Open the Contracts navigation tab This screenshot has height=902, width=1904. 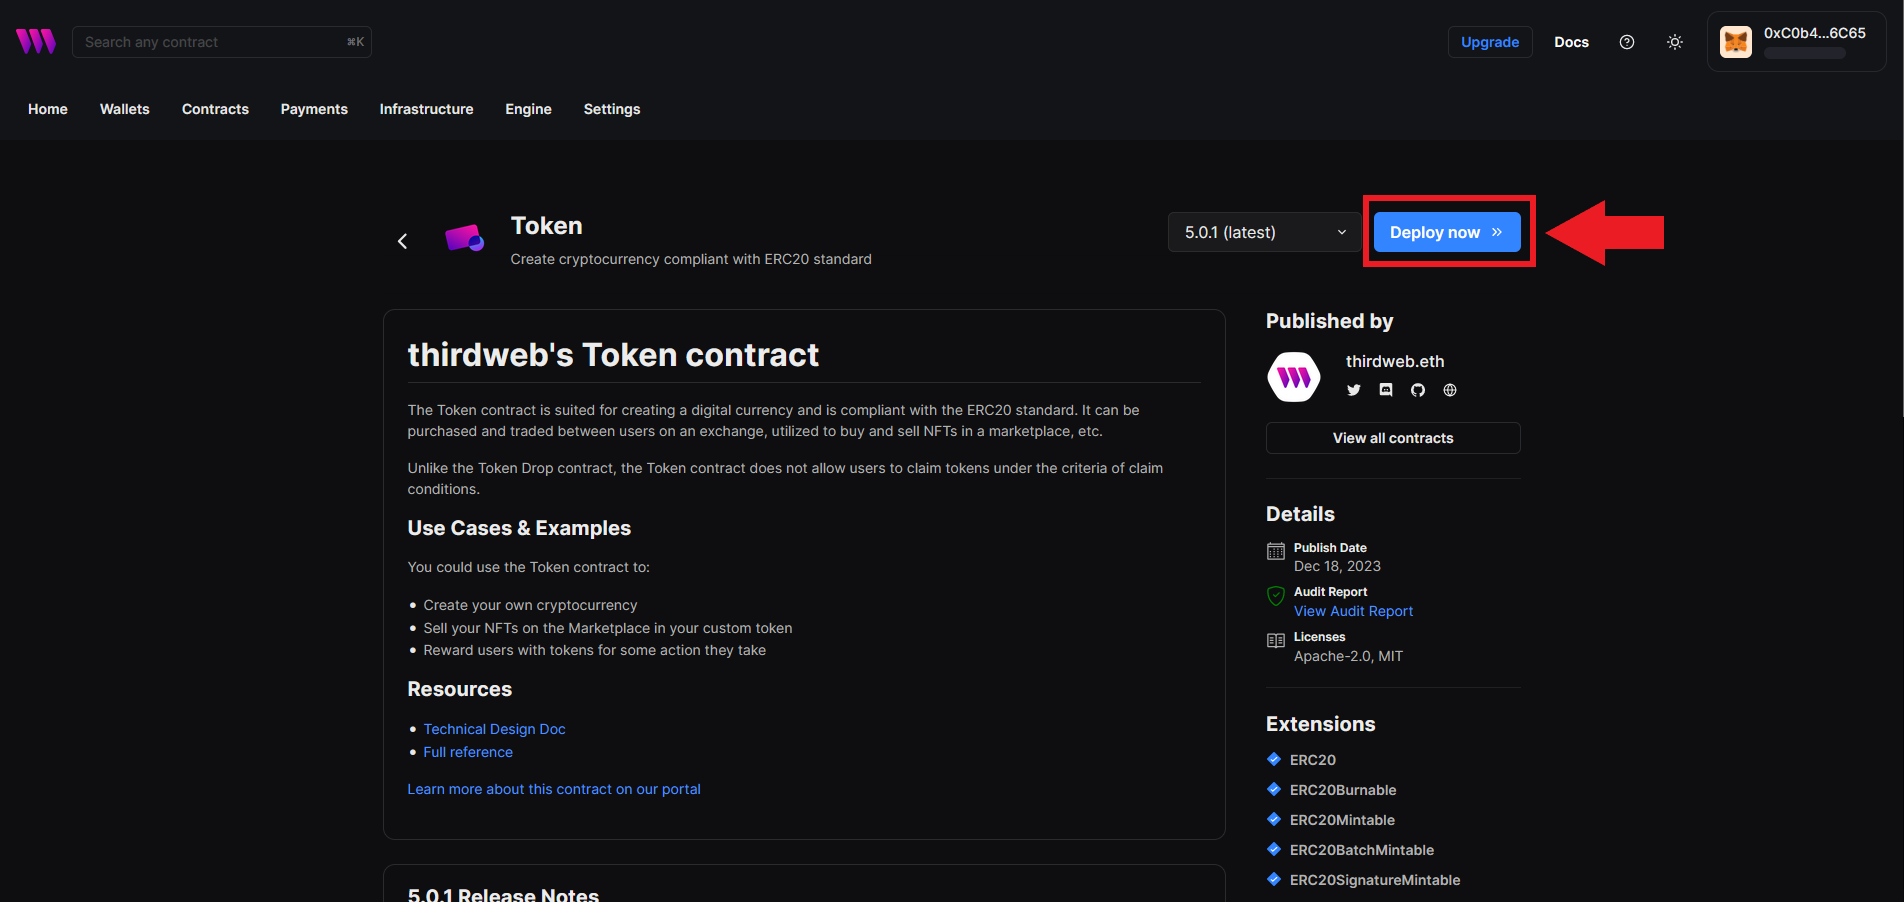(x=215, y=109)
